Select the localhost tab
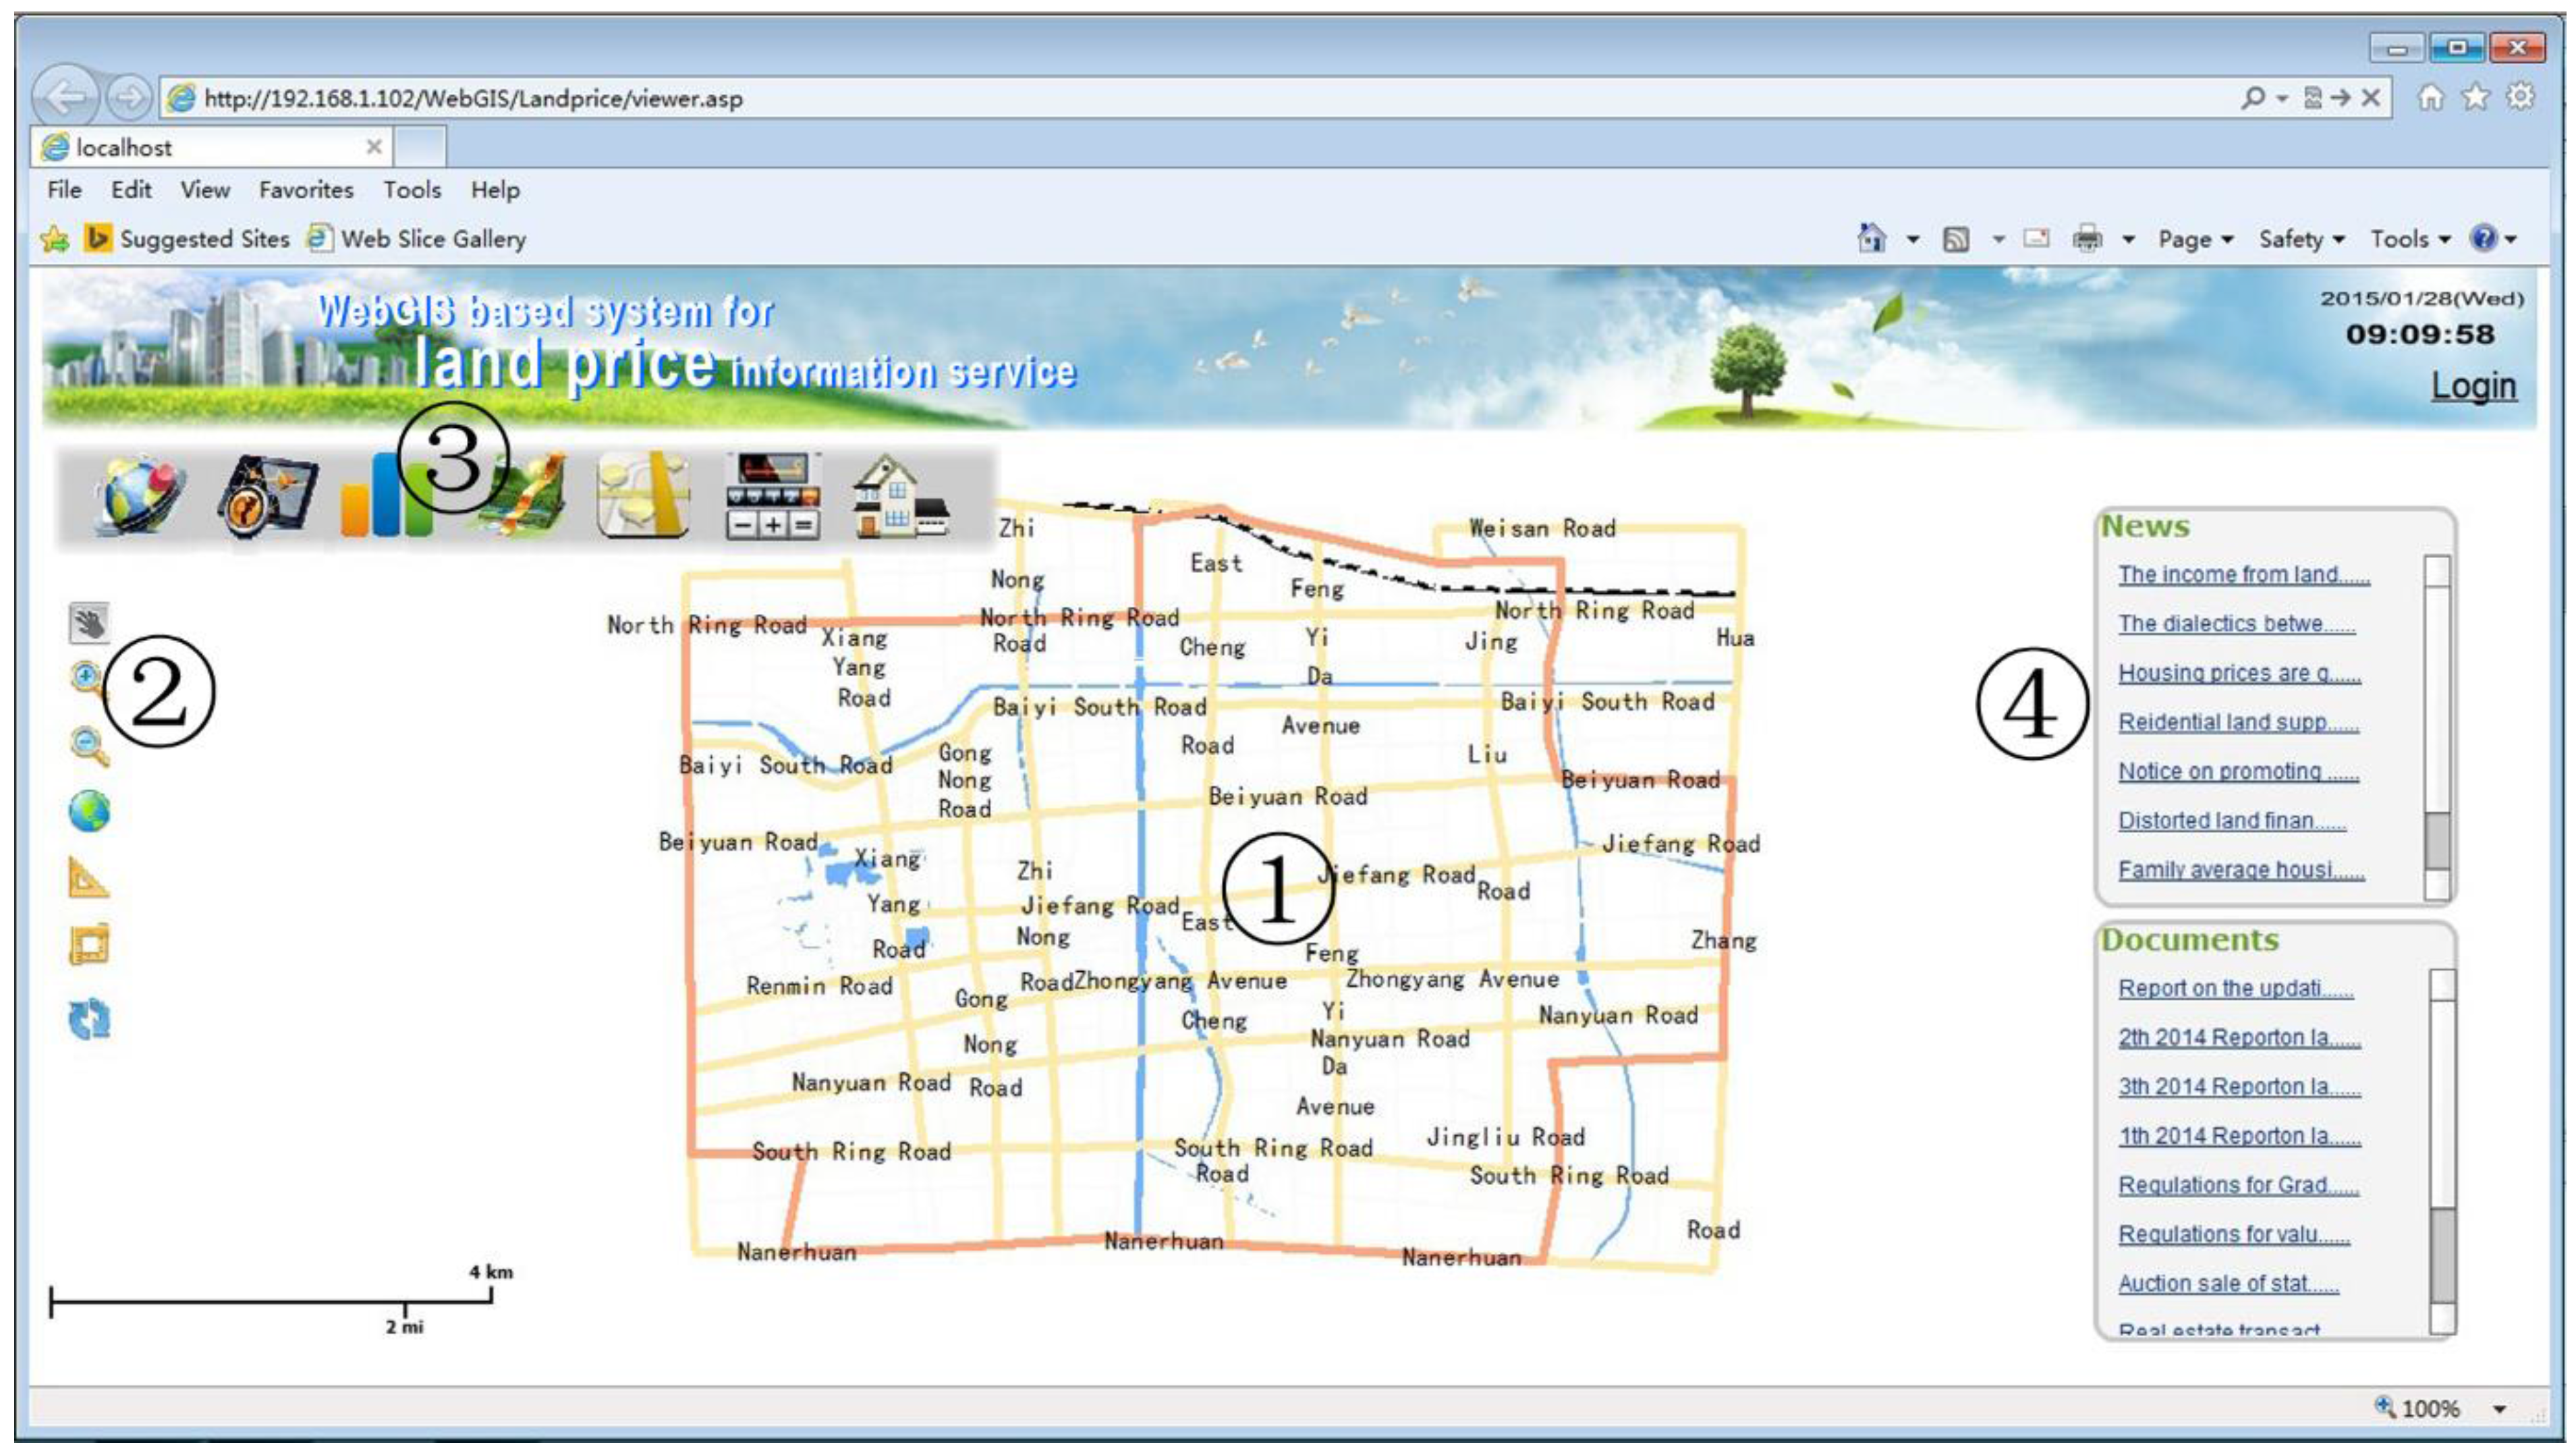This screenshot has height=1455, width=2576. (x=212, y=147)
